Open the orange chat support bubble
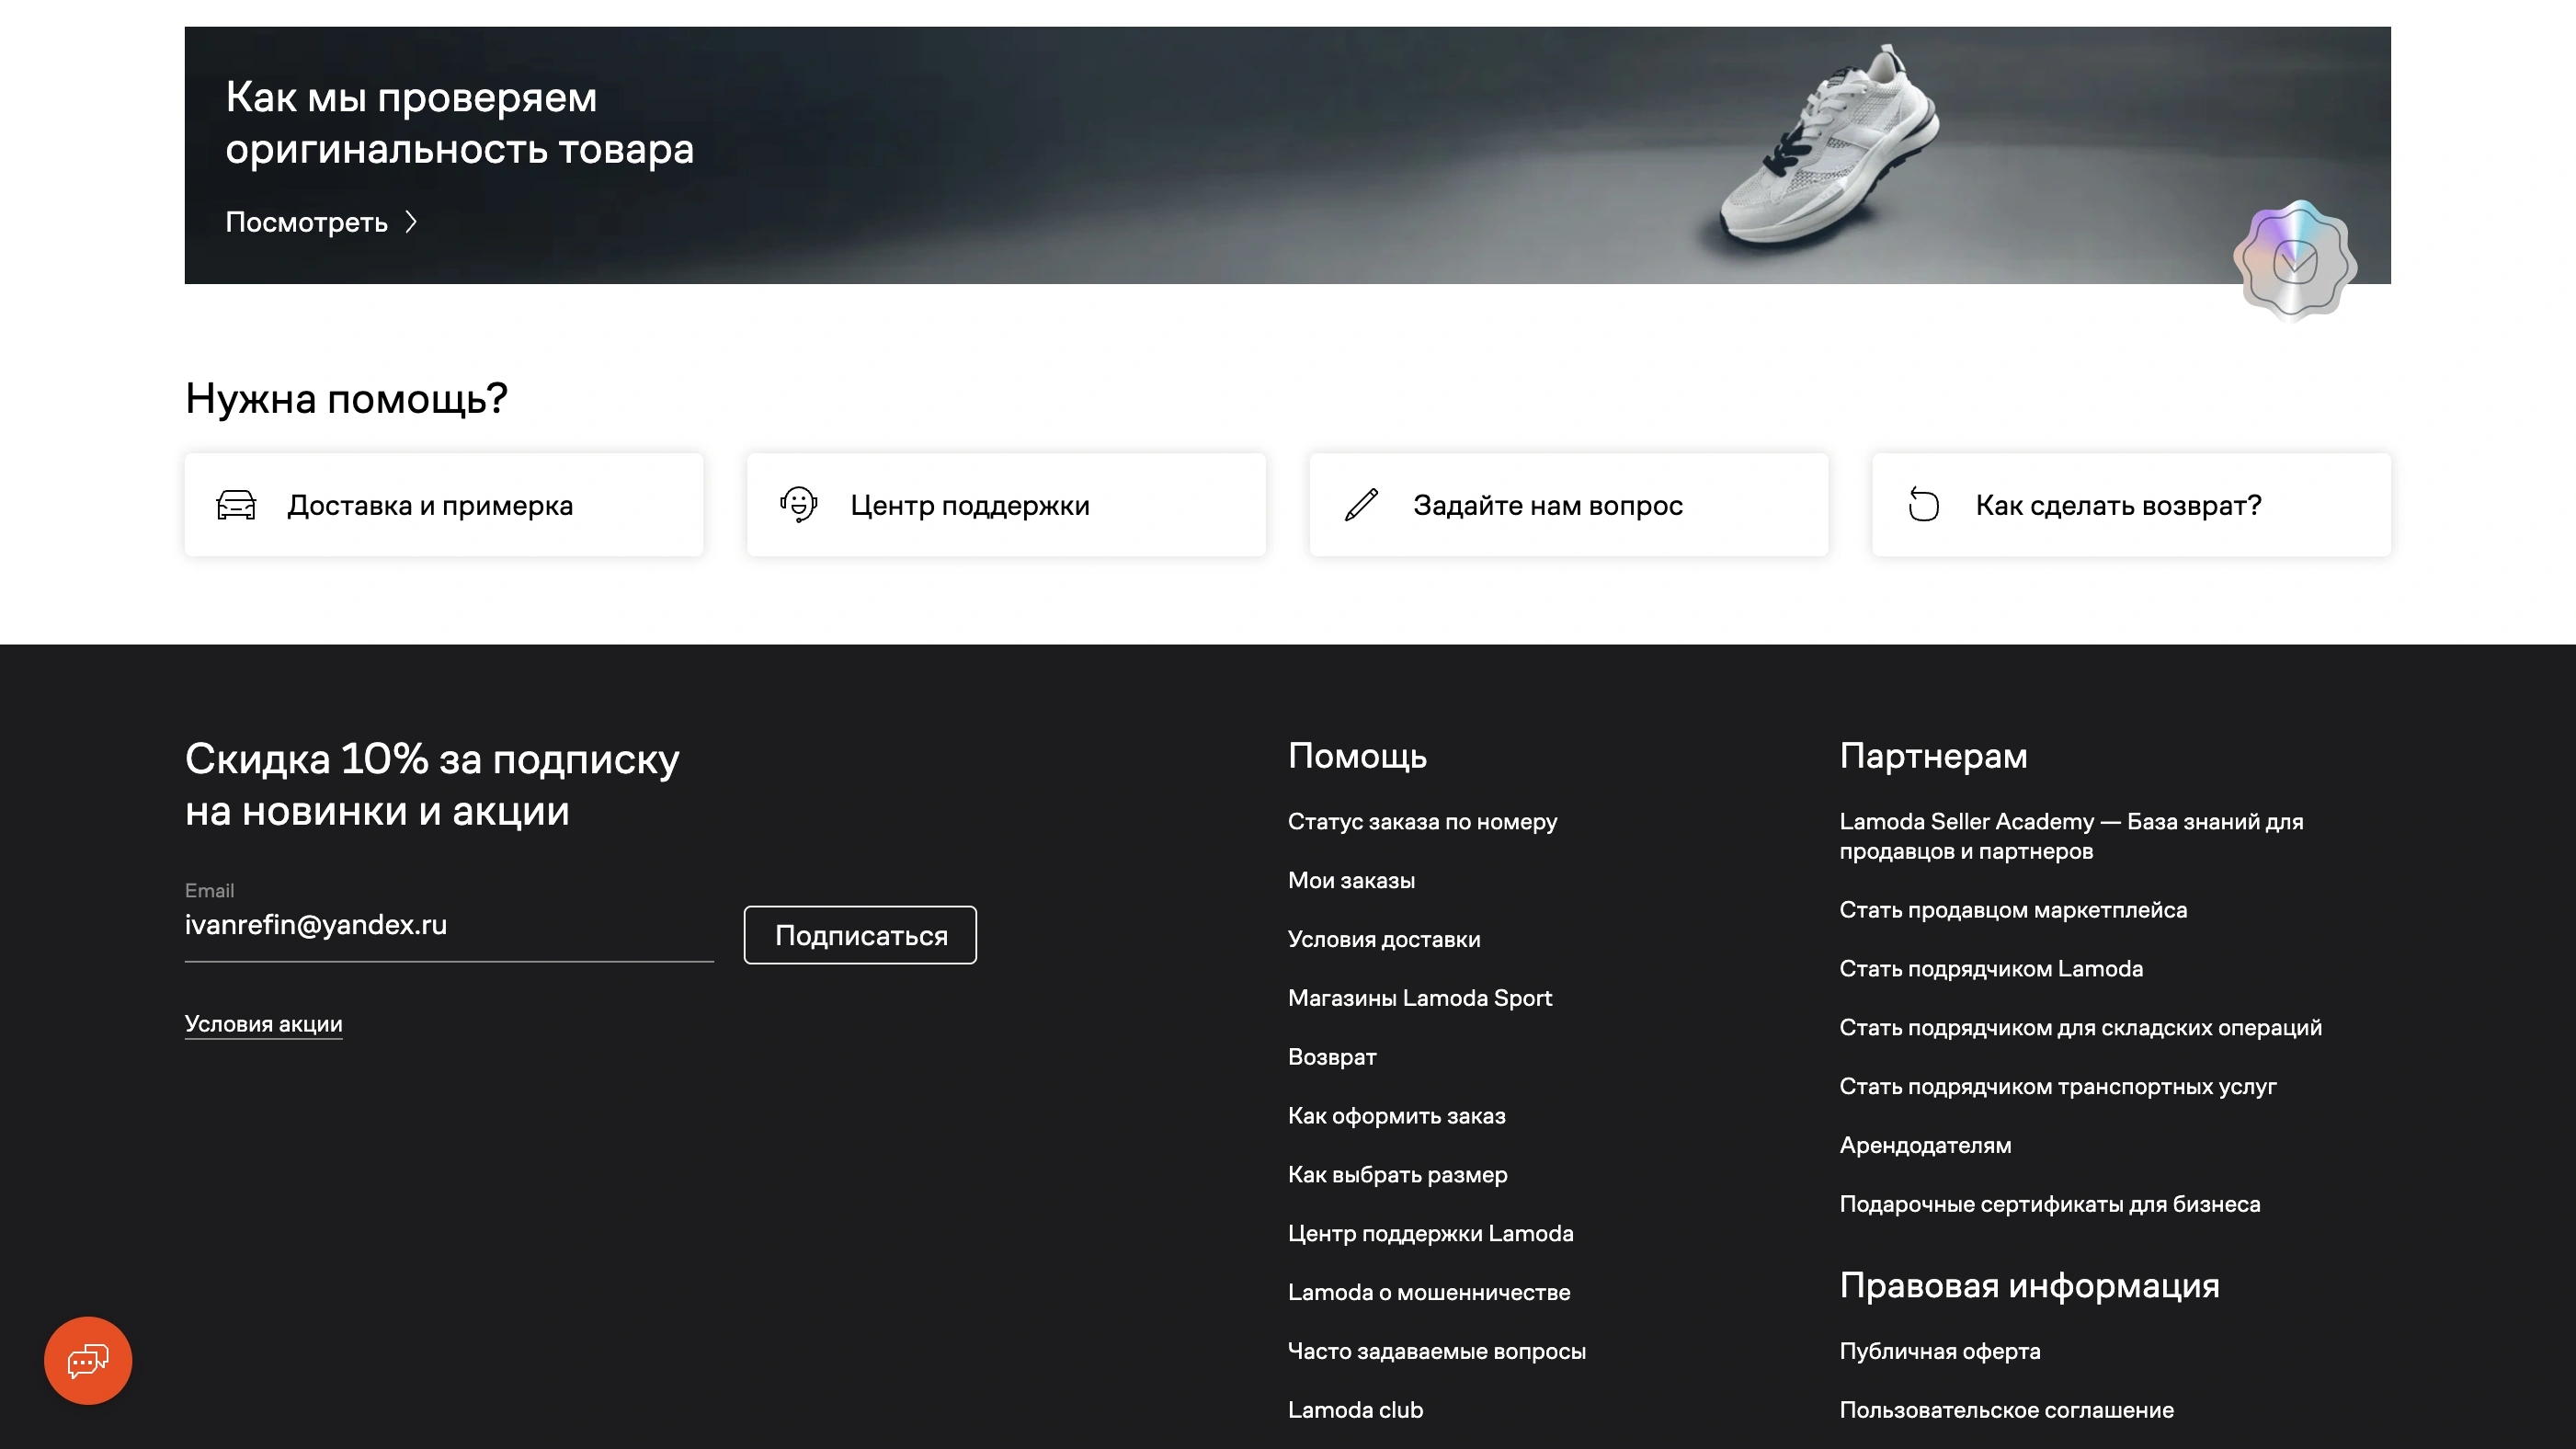 click(88, 1360)
